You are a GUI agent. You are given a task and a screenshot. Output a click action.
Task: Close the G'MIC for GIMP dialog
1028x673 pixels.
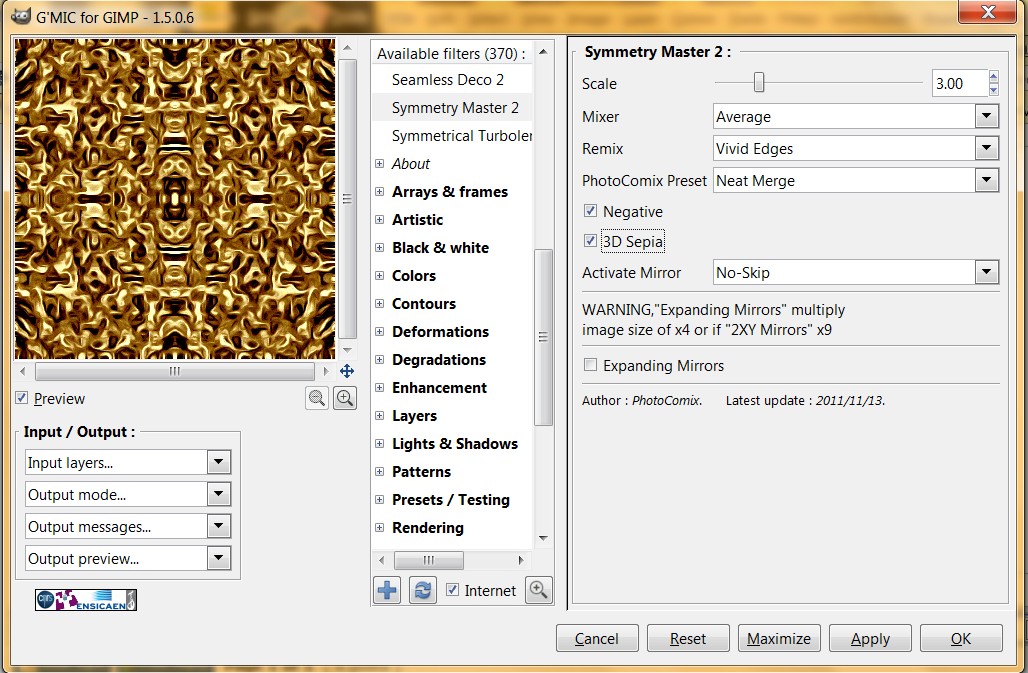click(x=988, y=11)
